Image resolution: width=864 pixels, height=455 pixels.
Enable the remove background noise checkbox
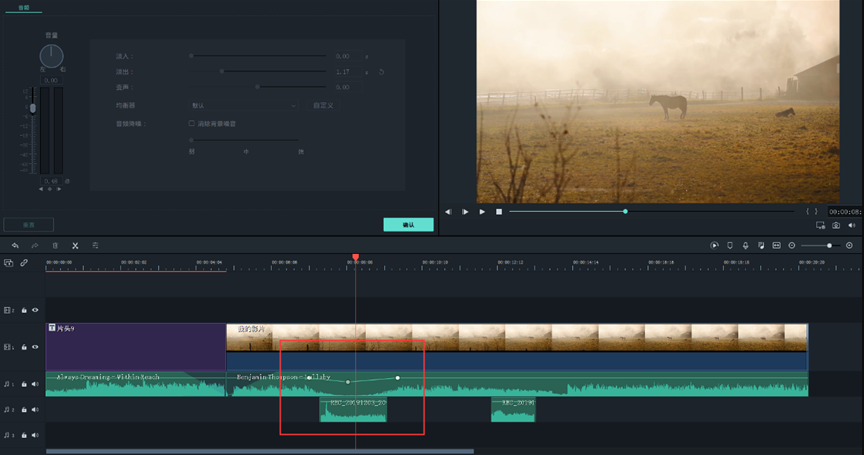[x=192, y=124]
